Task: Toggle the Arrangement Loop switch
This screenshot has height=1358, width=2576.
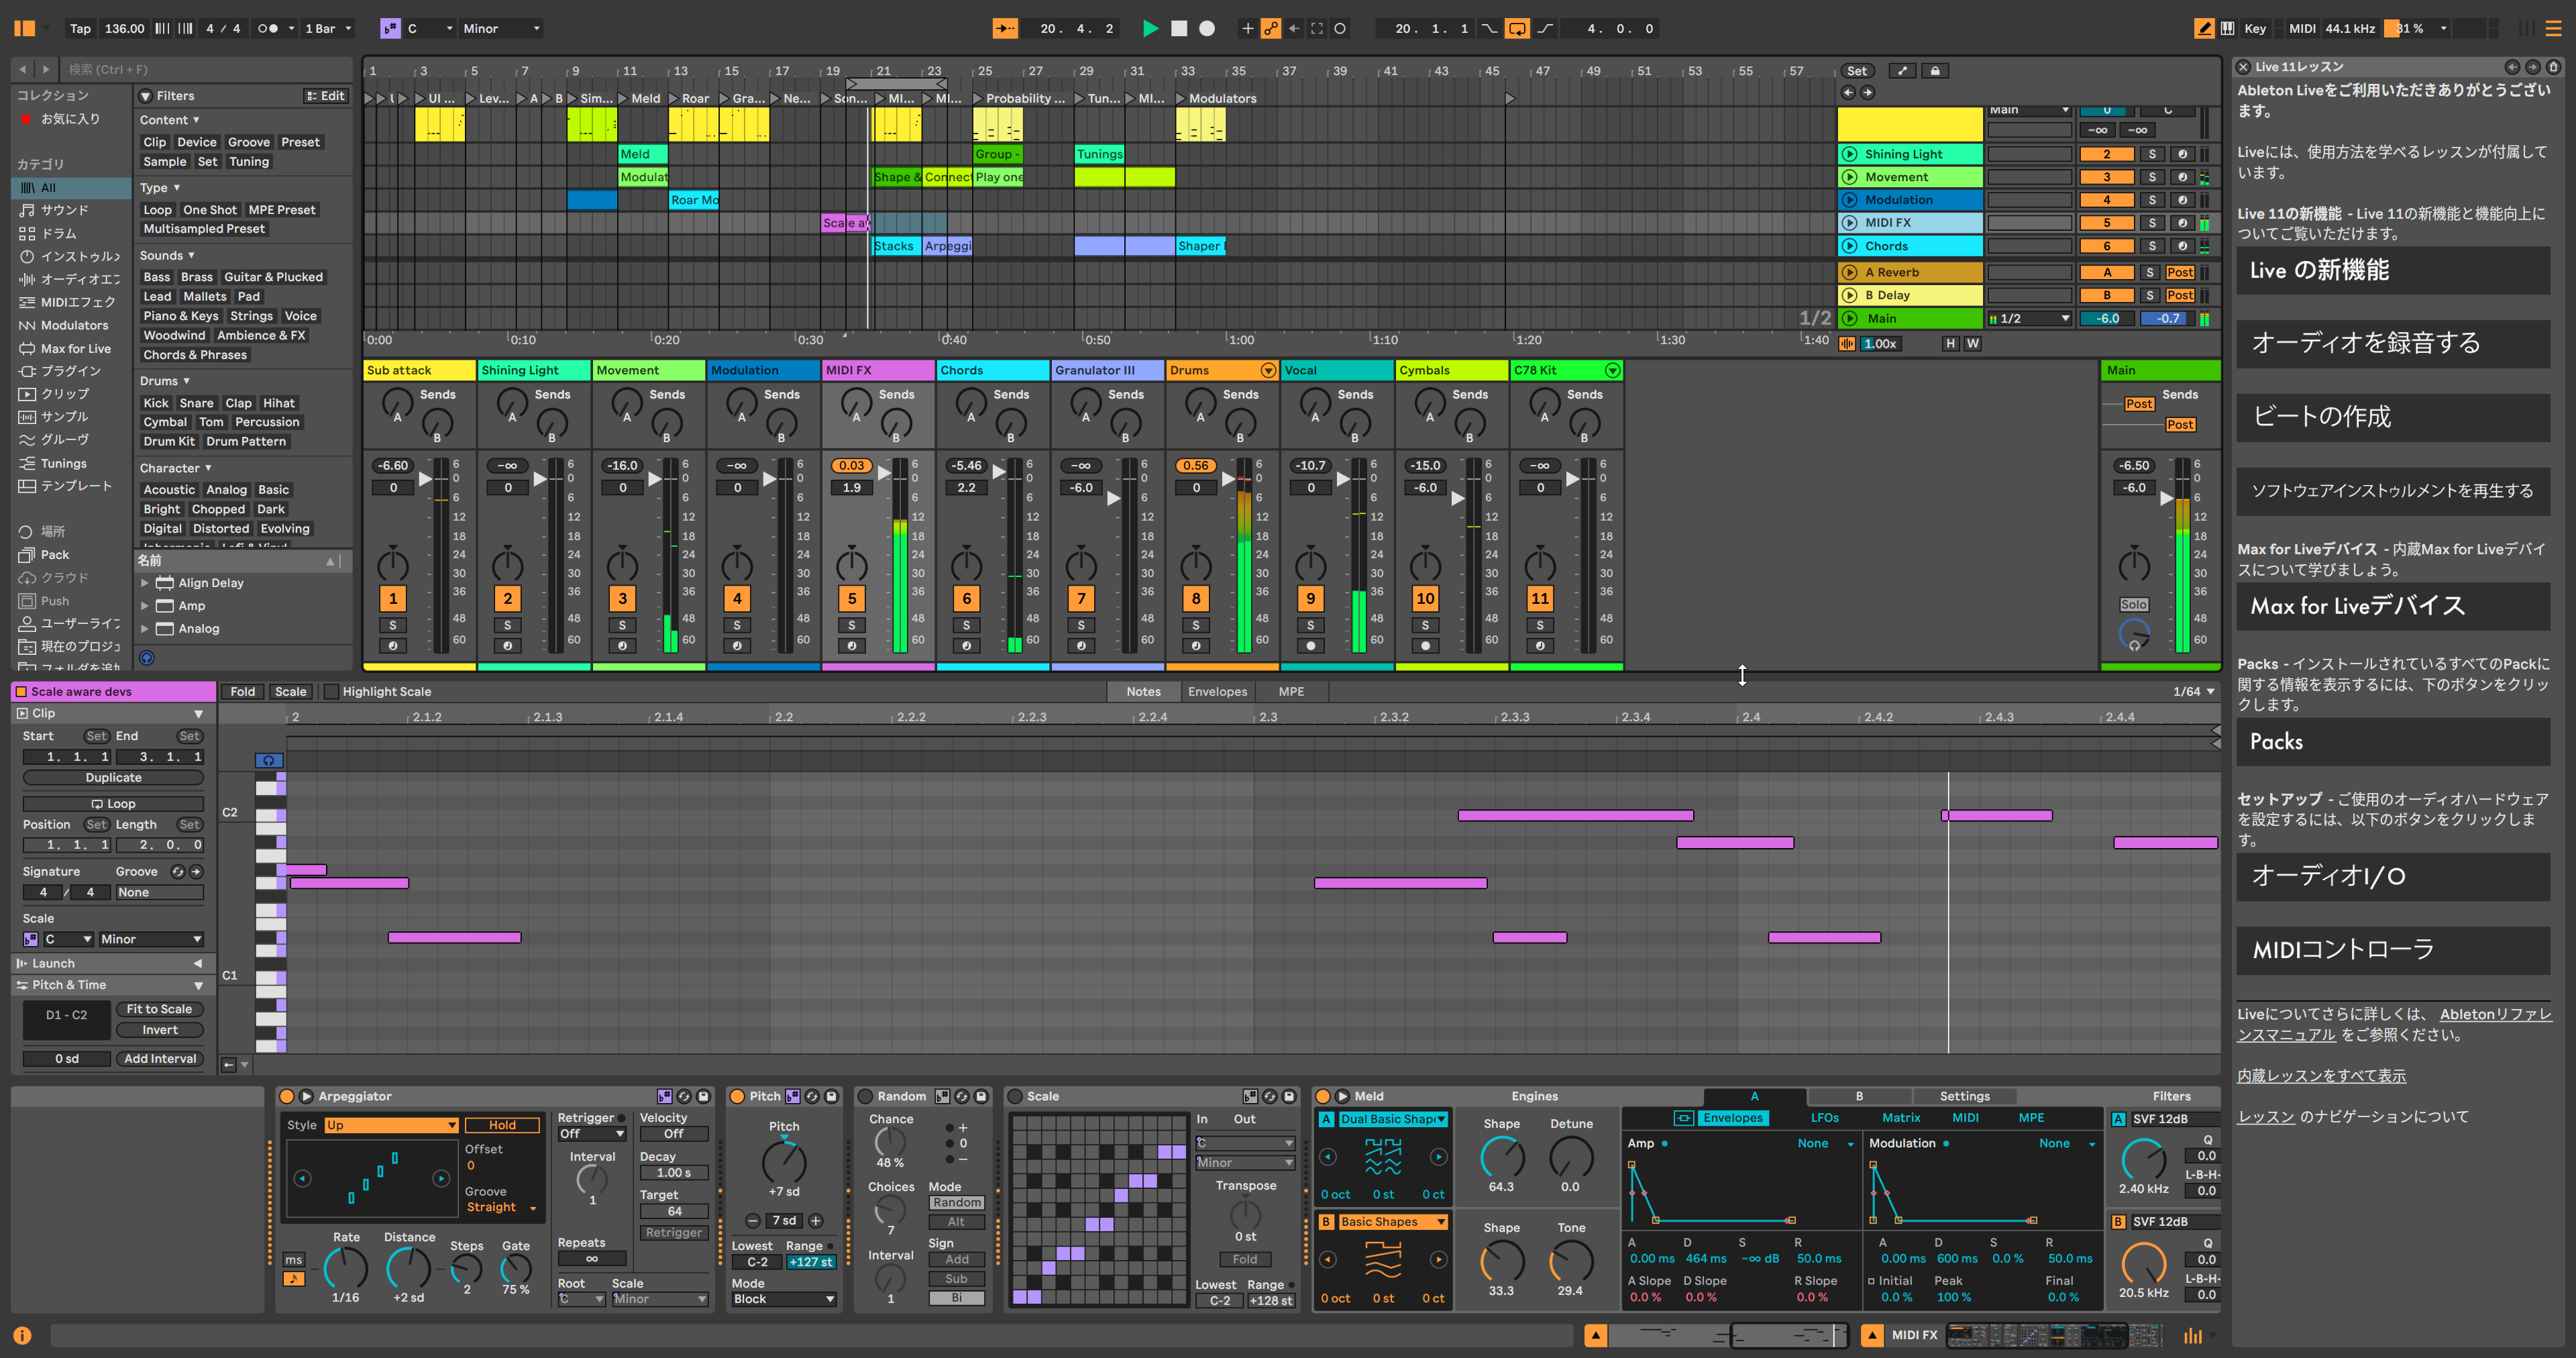Action: click(1517, 29)
